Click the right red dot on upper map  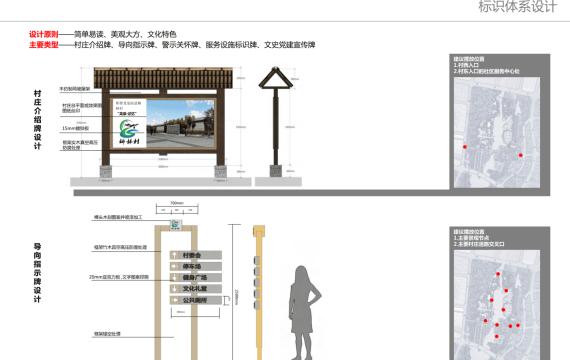(521, 155)
